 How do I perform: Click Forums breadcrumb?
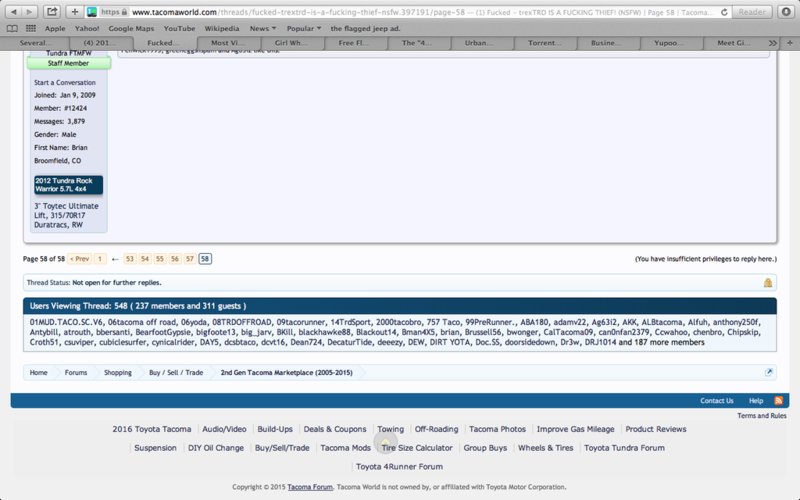(x=76, y=372)
